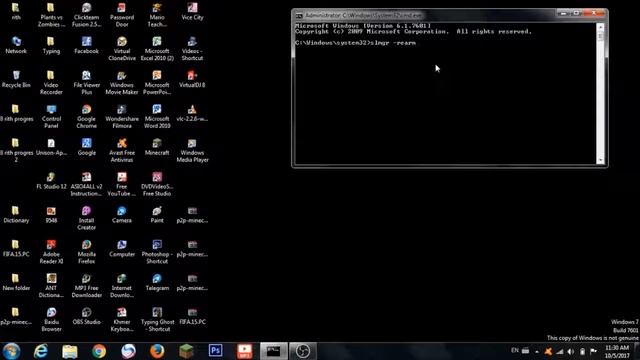Select the Minecraft desktop icon
The height and width of the screenshot is (360, 640).
pos(157,147)
